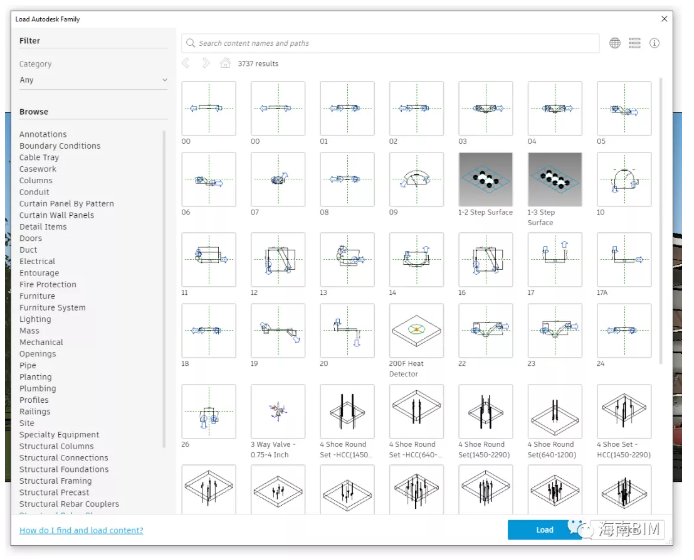Browse Specialty Equipment category
This screenshot has height=560, width=694.
tap(59, 435)
